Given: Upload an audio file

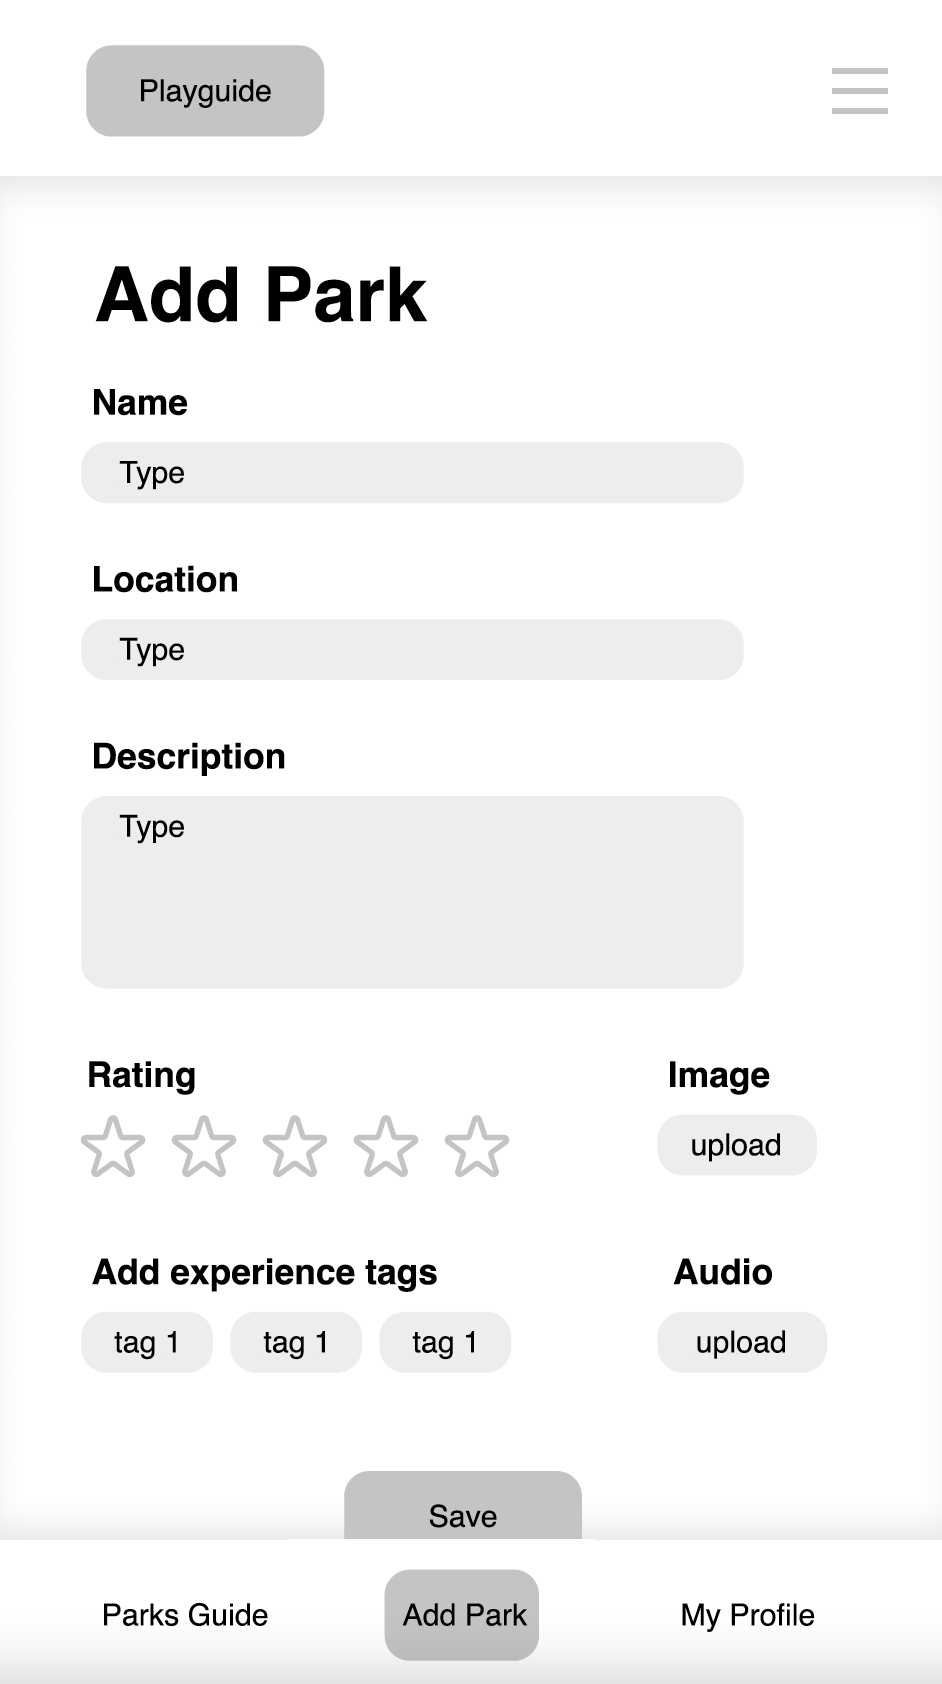Looking at the screenshot, I should pyautogui.click(x=741, y=1342).
